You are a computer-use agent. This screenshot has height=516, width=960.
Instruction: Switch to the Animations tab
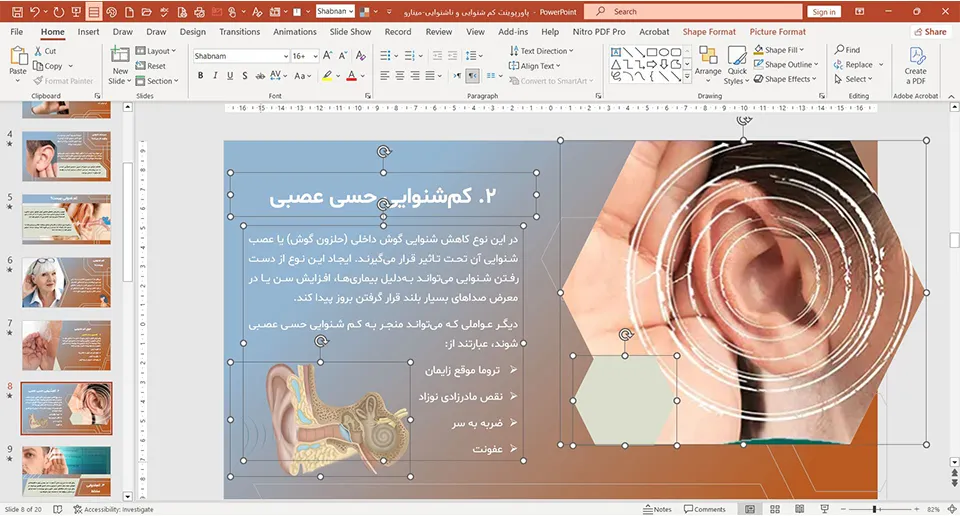[294, 32]
